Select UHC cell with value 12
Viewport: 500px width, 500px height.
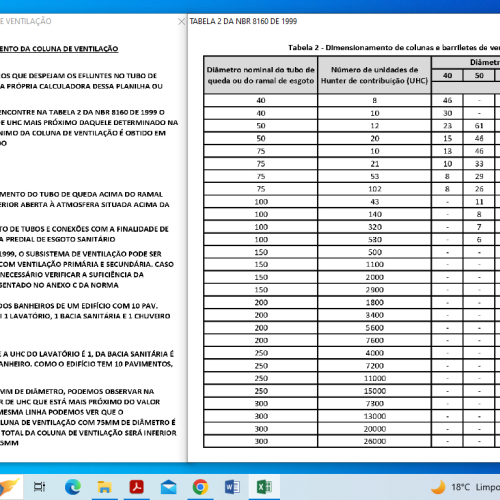click(374, 126)
